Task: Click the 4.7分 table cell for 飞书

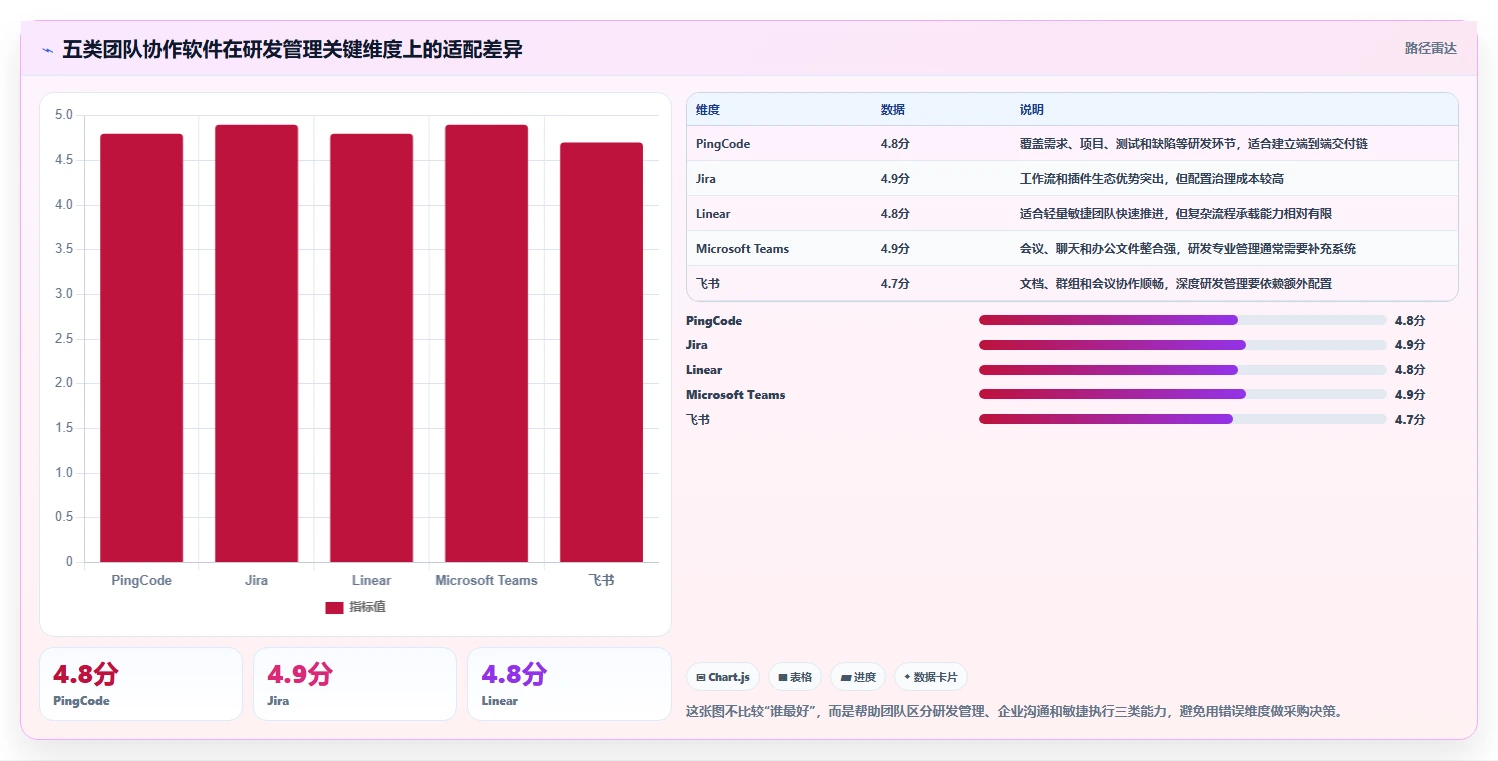Action: coord(895,284)
